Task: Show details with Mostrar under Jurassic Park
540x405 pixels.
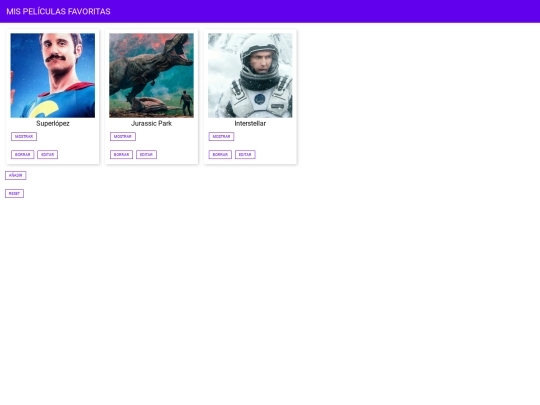Action: [123, 136]
